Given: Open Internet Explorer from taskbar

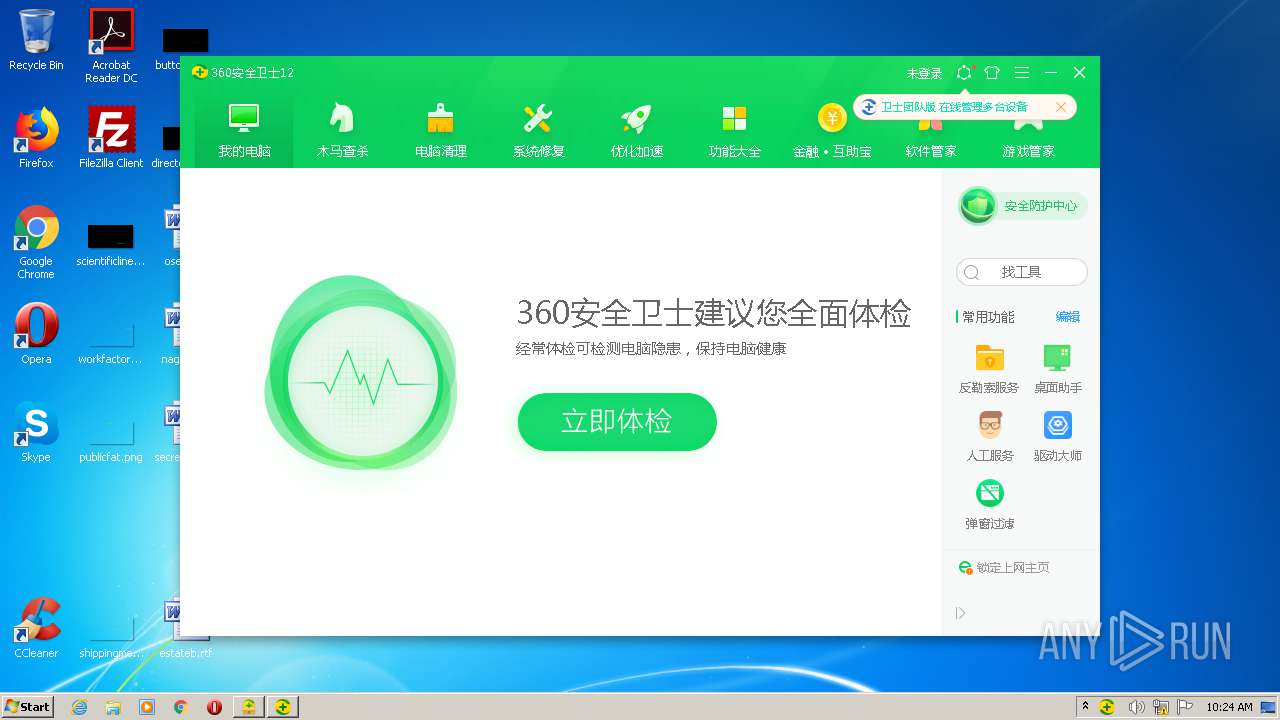Looking at the screenshot, I should [79, 707].
